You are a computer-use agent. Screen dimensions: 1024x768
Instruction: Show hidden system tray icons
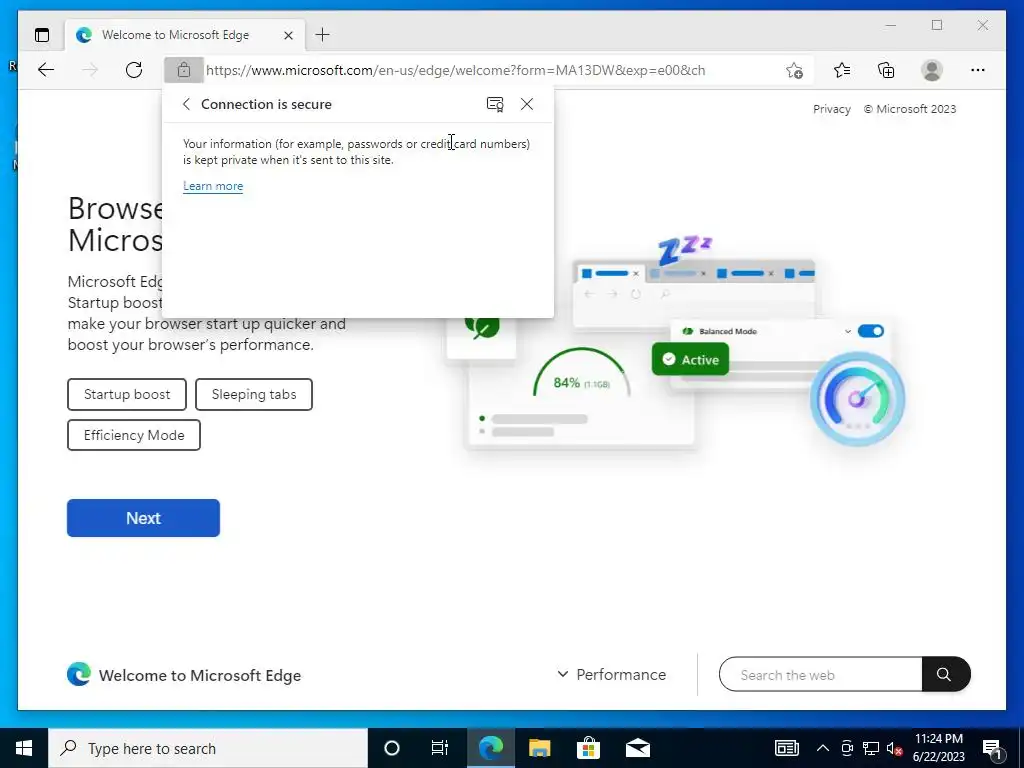pos(823,748)
